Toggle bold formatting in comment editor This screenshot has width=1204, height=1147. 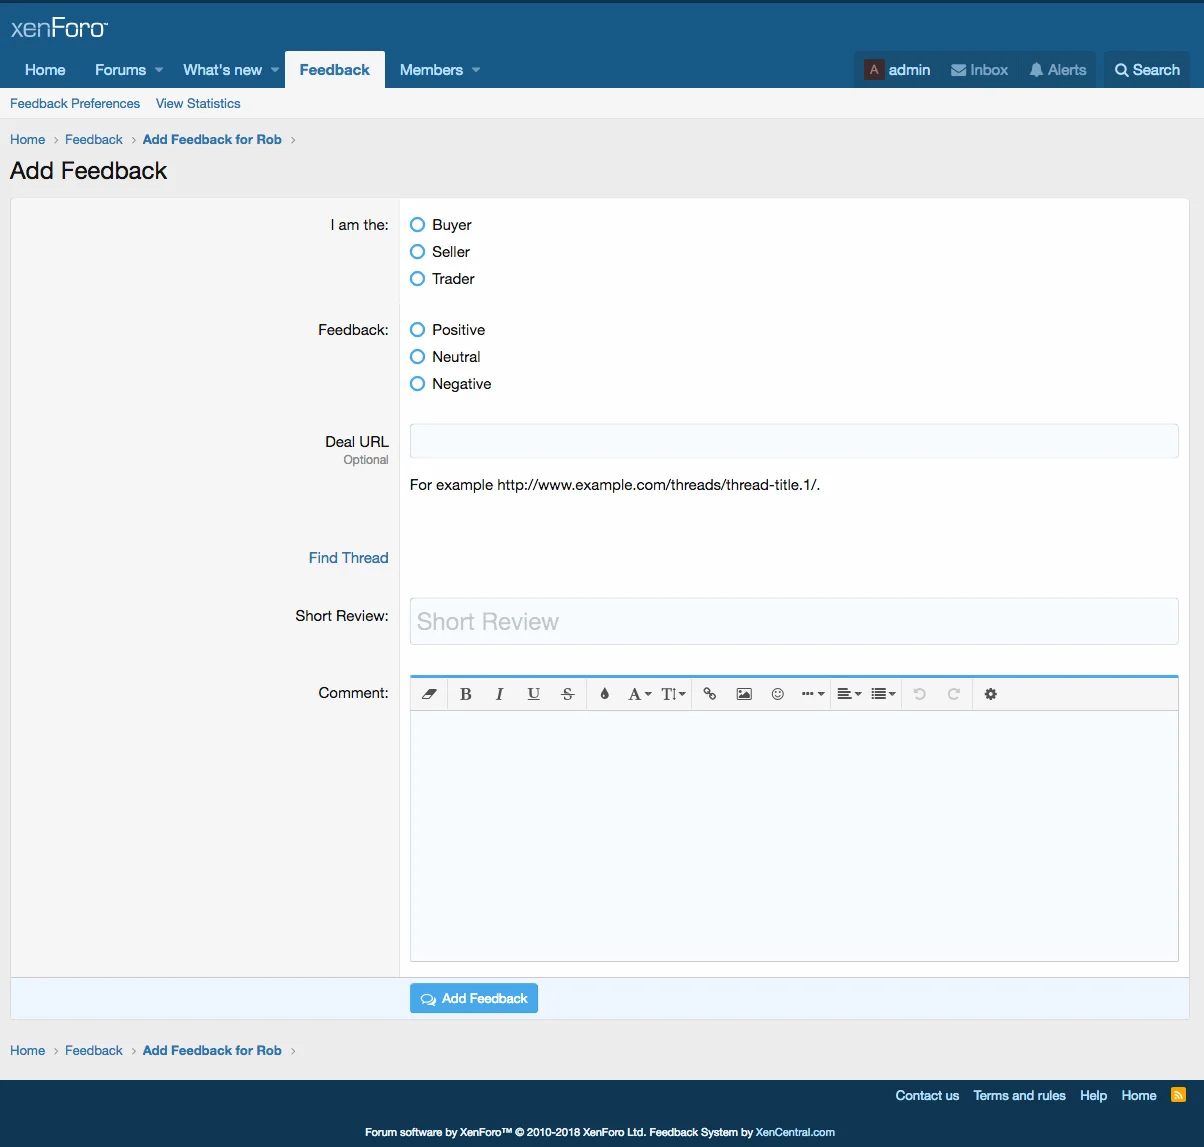point(465,694)
